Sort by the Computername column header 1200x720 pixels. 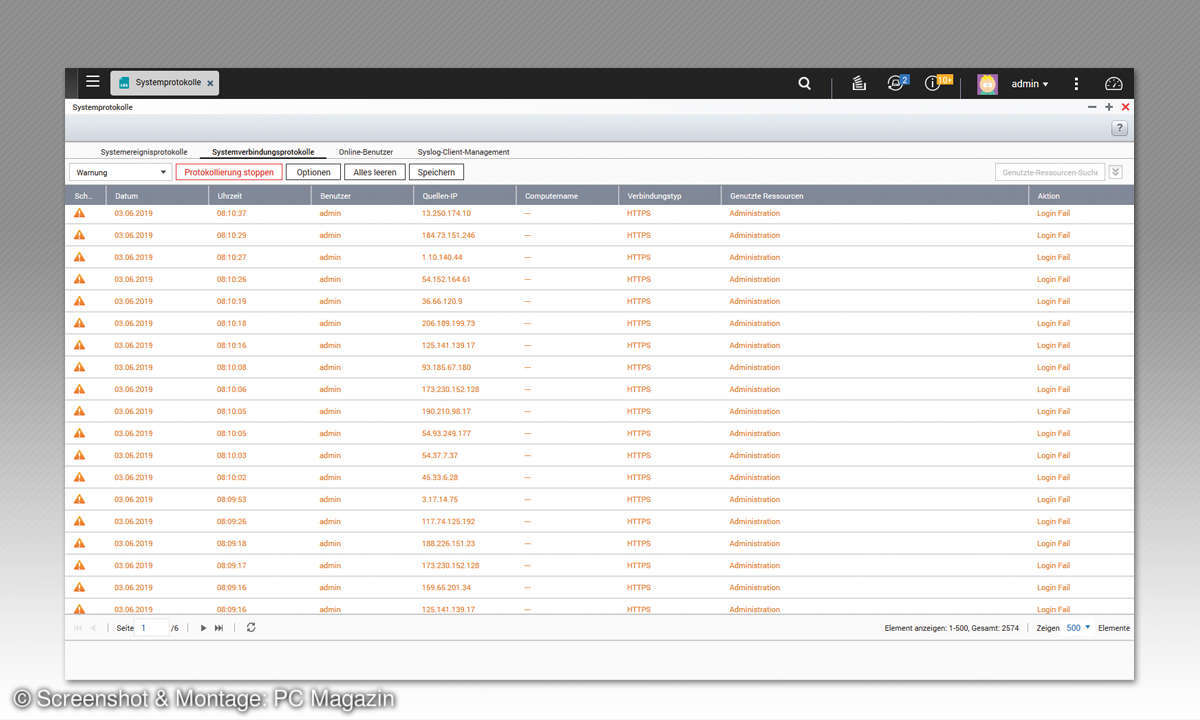pos(567,196)
